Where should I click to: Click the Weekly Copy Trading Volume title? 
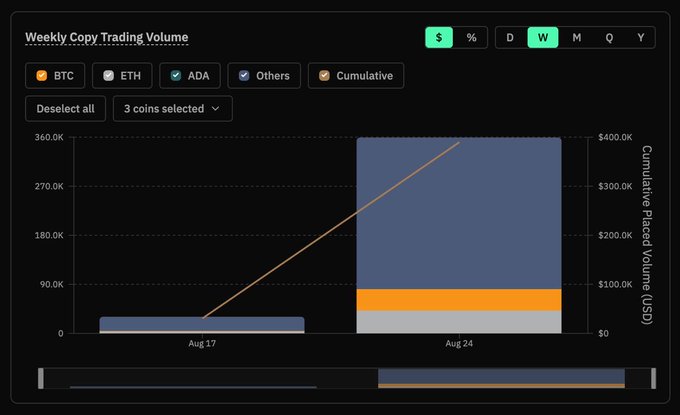[107, 37]
